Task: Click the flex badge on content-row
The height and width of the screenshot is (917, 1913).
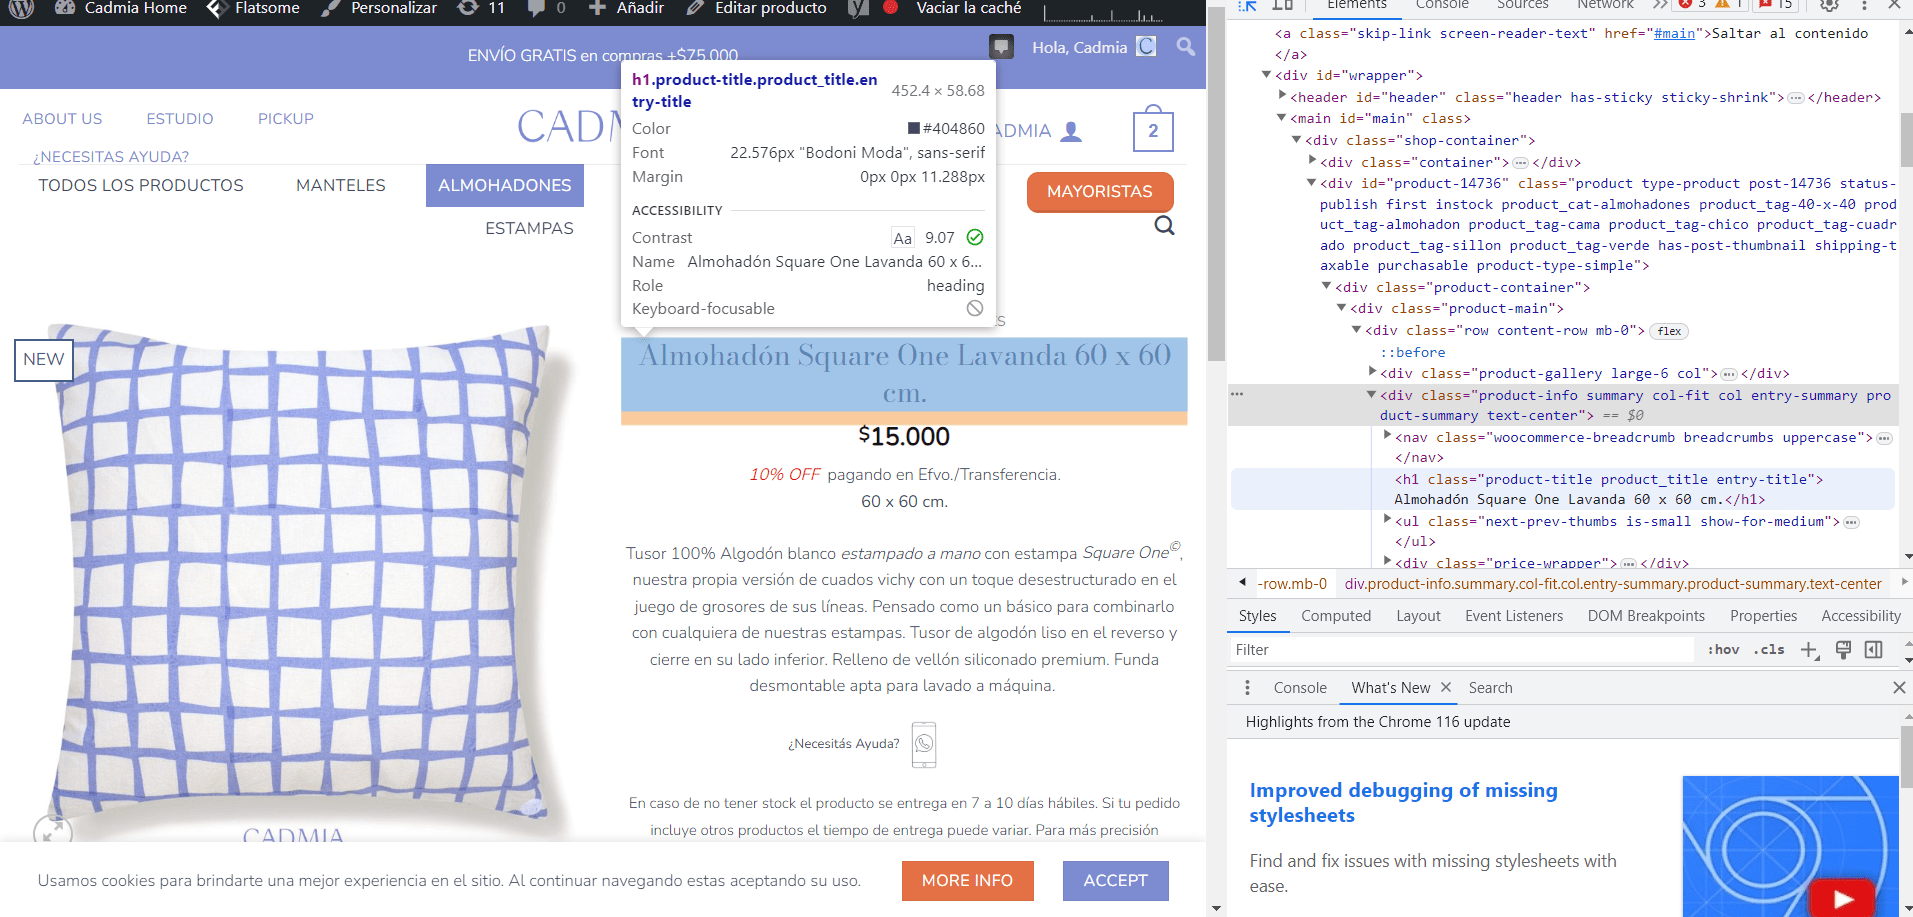Action: (x=1669, y=331)
